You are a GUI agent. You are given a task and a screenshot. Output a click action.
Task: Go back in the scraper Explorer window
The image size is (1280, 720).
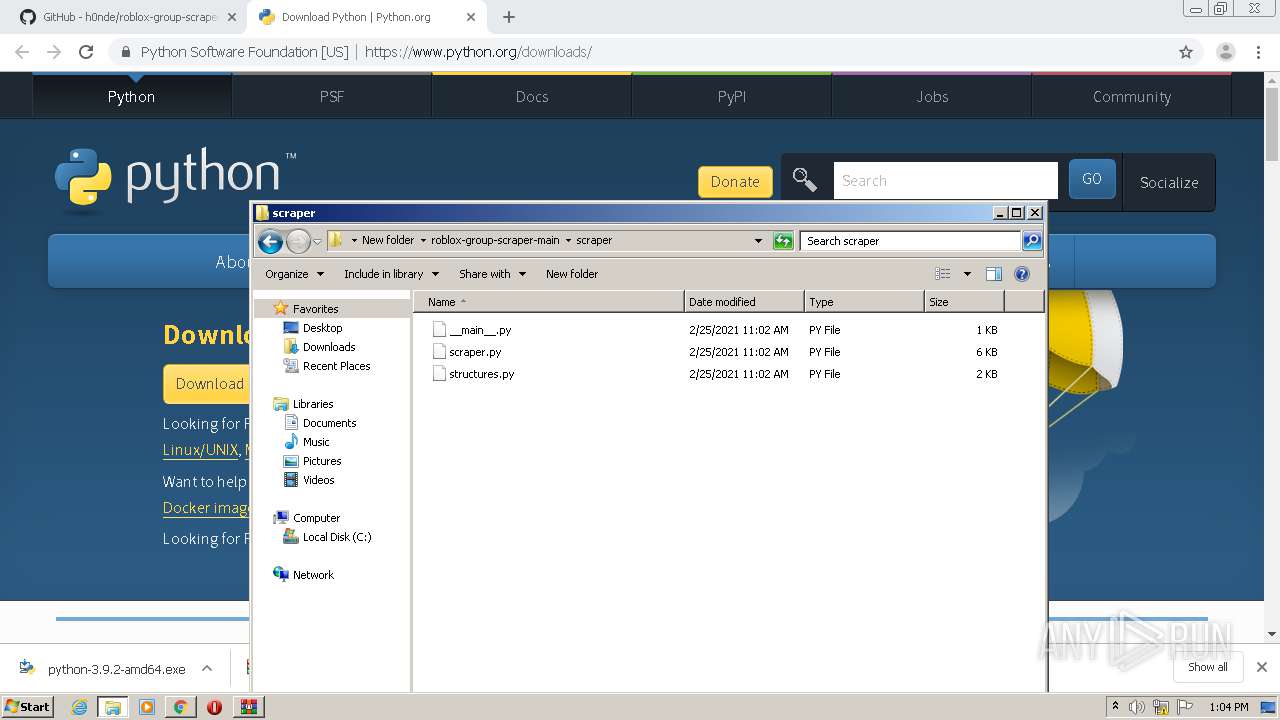pos(270,241)
